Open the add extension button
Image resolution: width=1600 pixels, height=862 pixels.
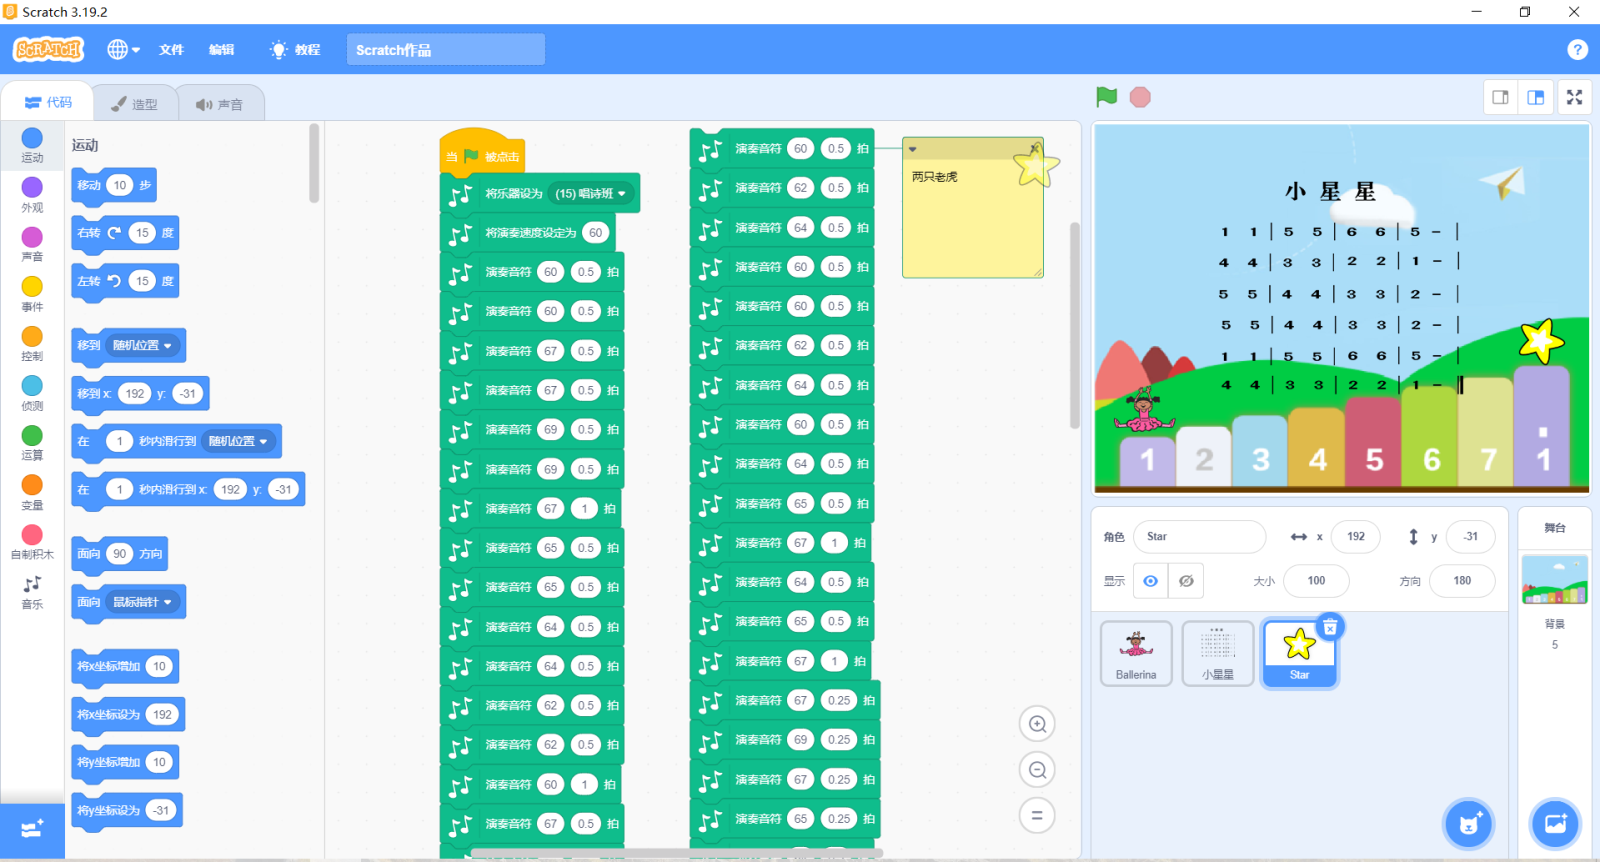pos(32,829)
